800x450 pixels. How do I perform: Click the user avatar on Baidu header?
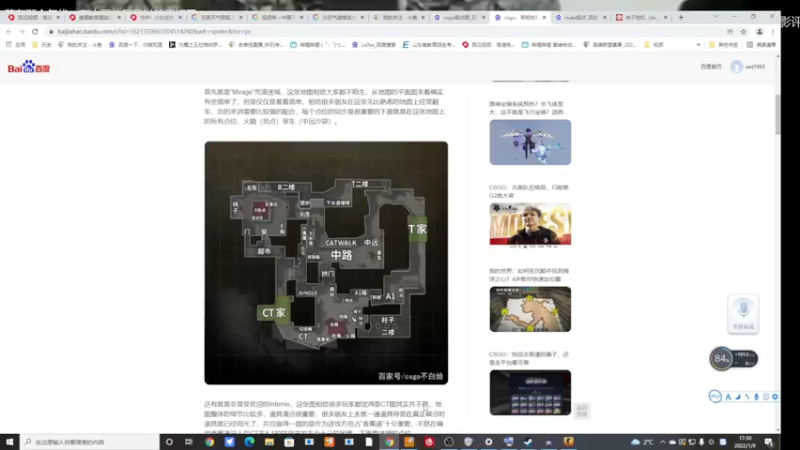pos(736,66)
